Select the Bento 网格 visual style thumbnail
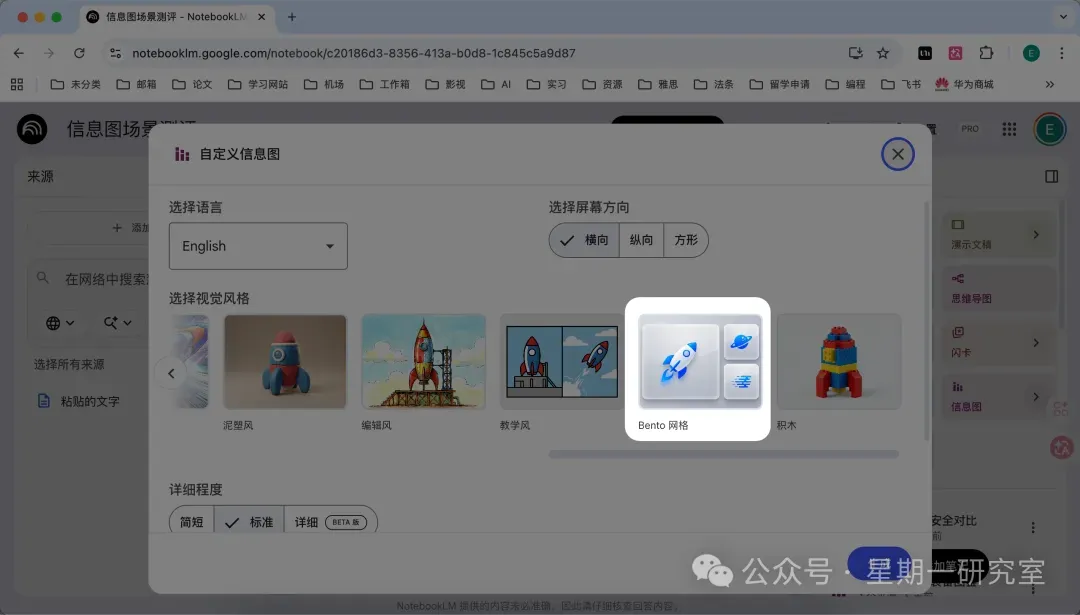The width and height of the screenshot is (1080, 615). [x=697, y=362]
